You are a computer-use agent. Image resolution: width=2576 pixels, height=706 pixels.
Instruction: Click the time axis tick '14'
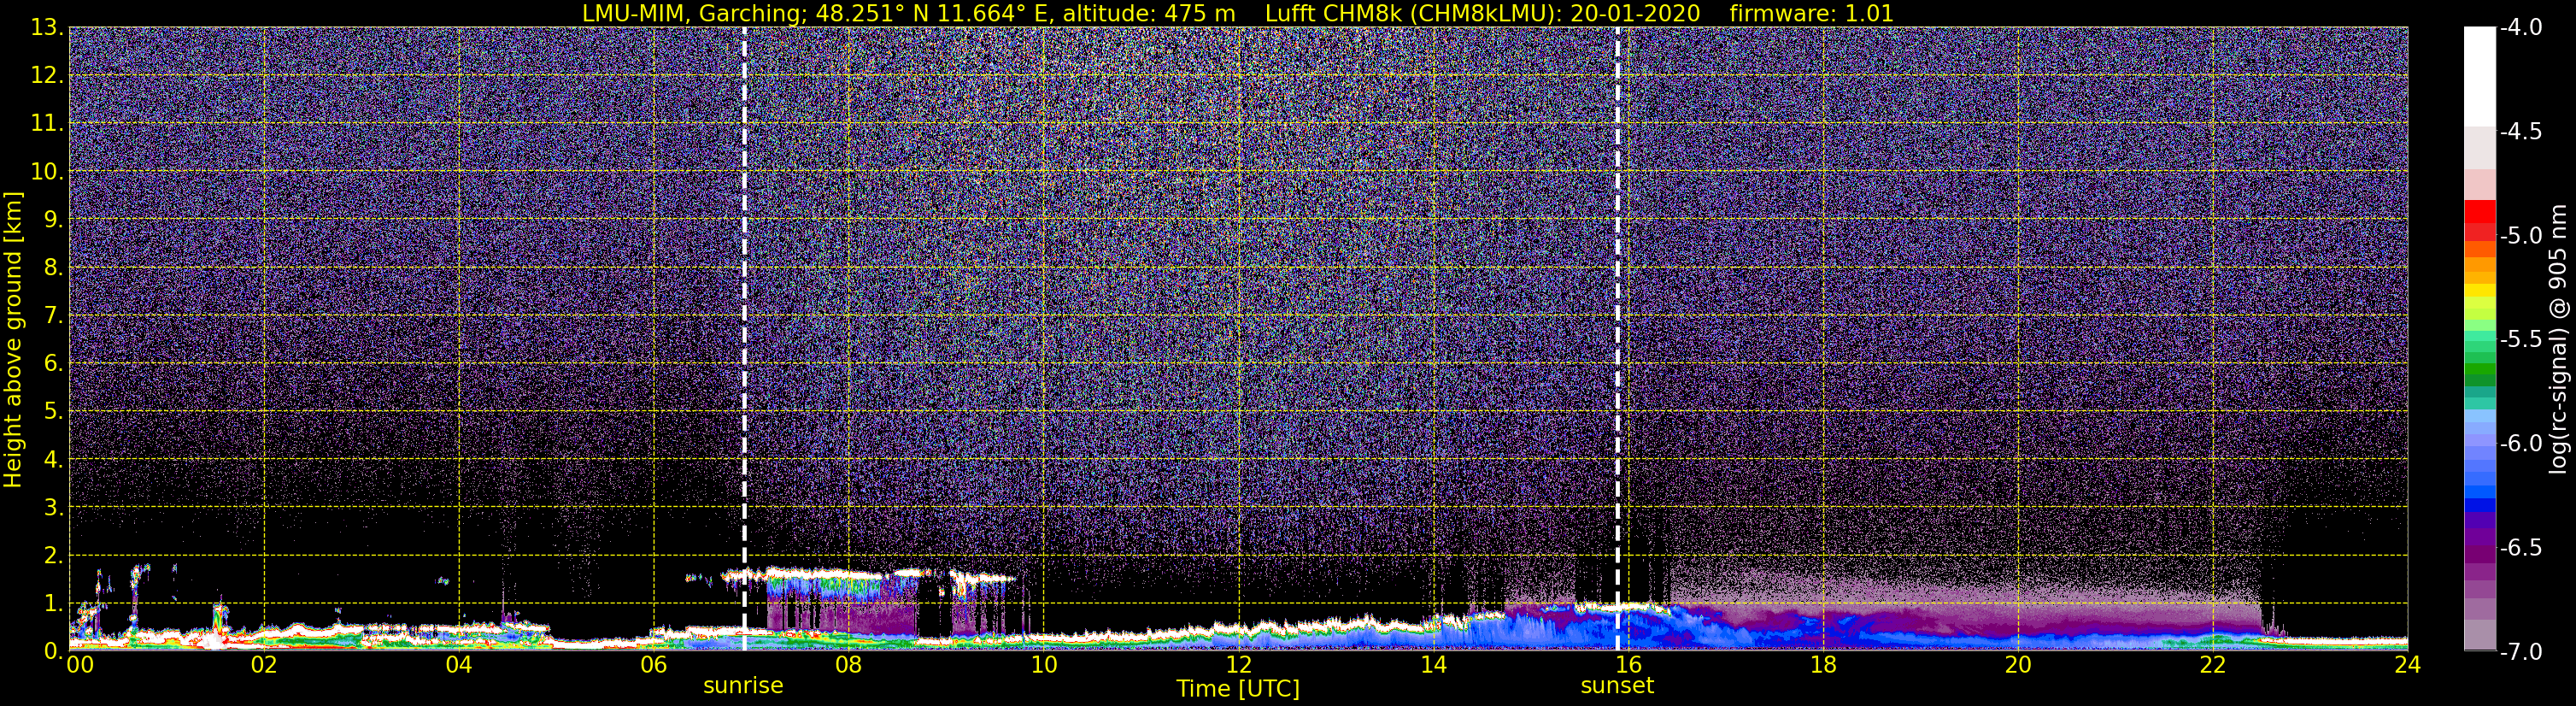point(1433,665)
